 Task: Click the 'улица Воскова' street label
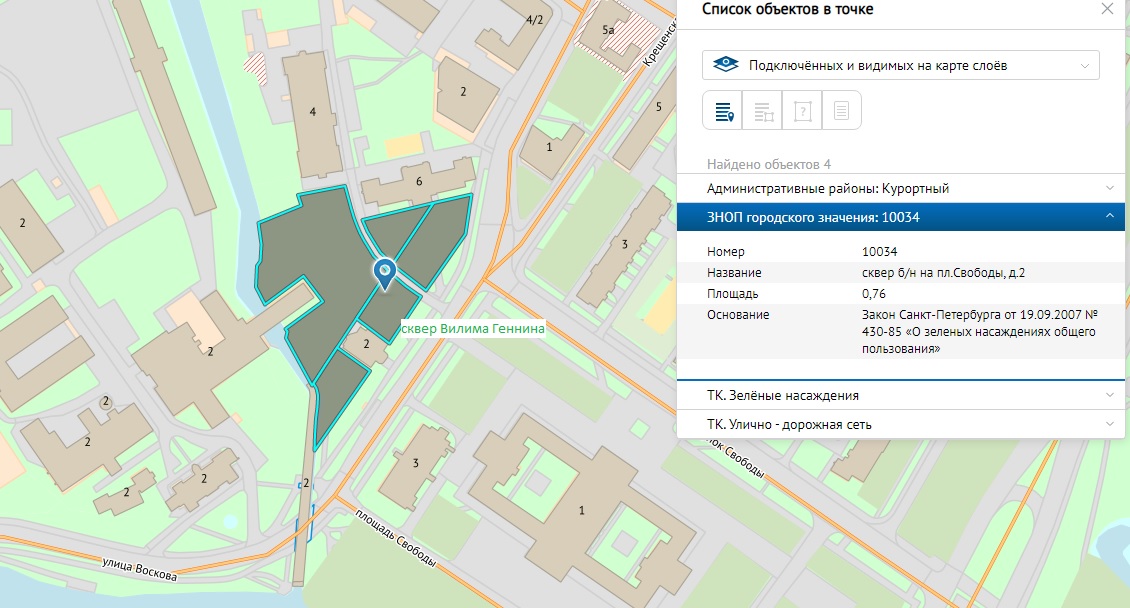pyautogui.click(x=140, y=570)
